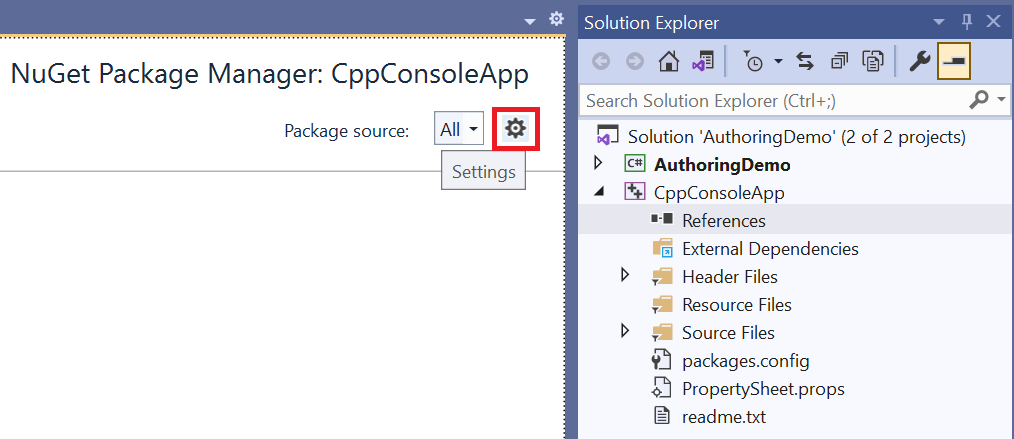Toggle Auto Hide pin on Solution Explorer
The width and height of the screenshot is (1014, 439).
tap(967, 23)
